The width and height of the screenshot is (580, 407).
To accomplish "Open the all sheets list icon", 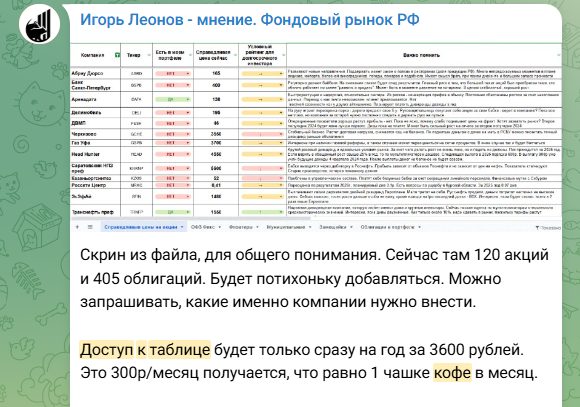I will 90,227.
